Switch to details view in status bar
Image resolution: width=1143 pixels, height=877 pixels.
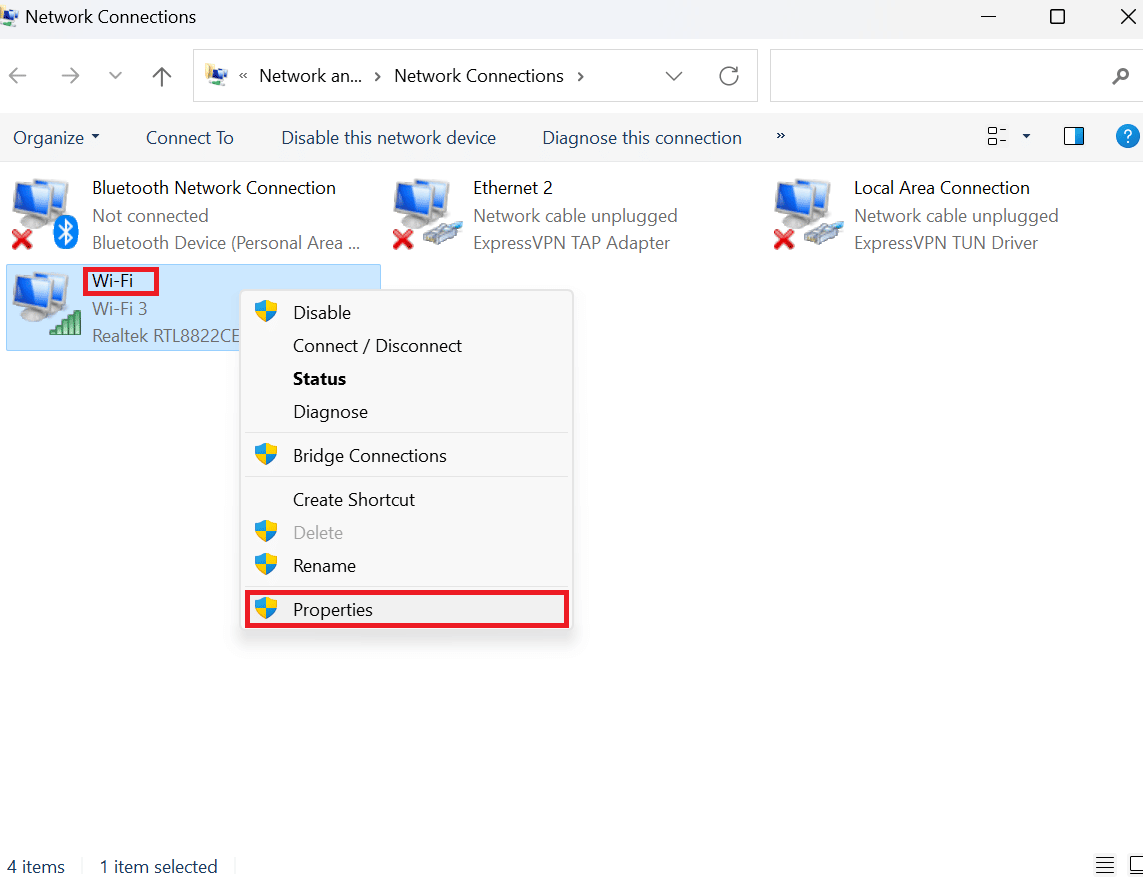pyautogui.click(x=1105, y=866)
